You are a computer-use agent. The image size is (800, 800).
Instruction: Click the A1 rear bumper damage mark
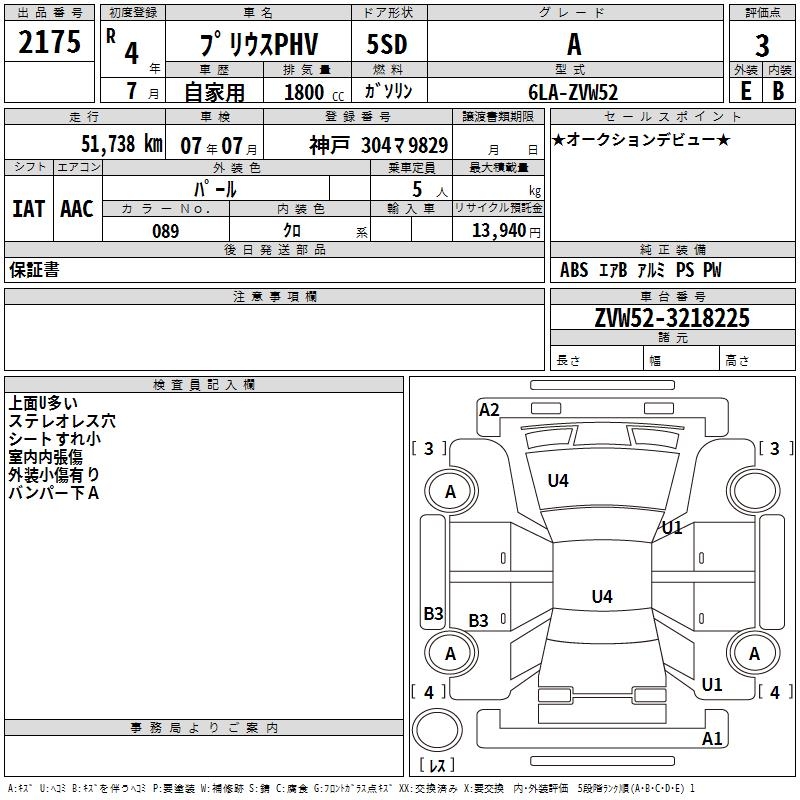tap(712, 739)
